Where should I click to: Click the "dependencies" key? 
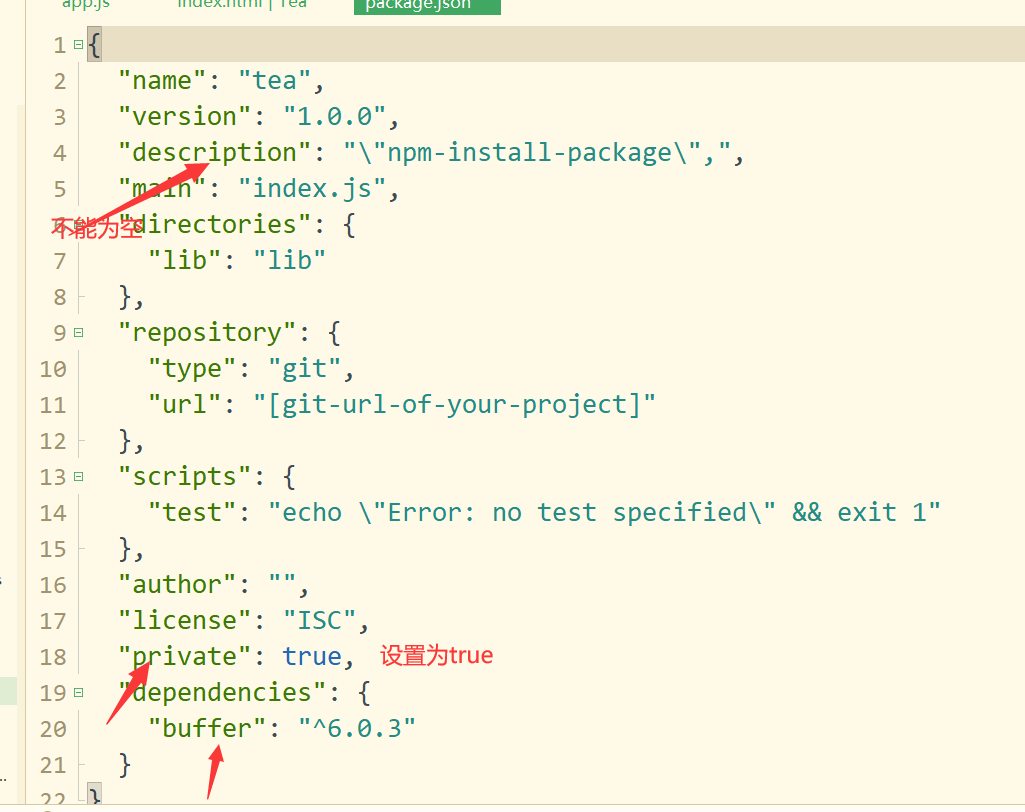pyautogui.click(x=222, y=692)
